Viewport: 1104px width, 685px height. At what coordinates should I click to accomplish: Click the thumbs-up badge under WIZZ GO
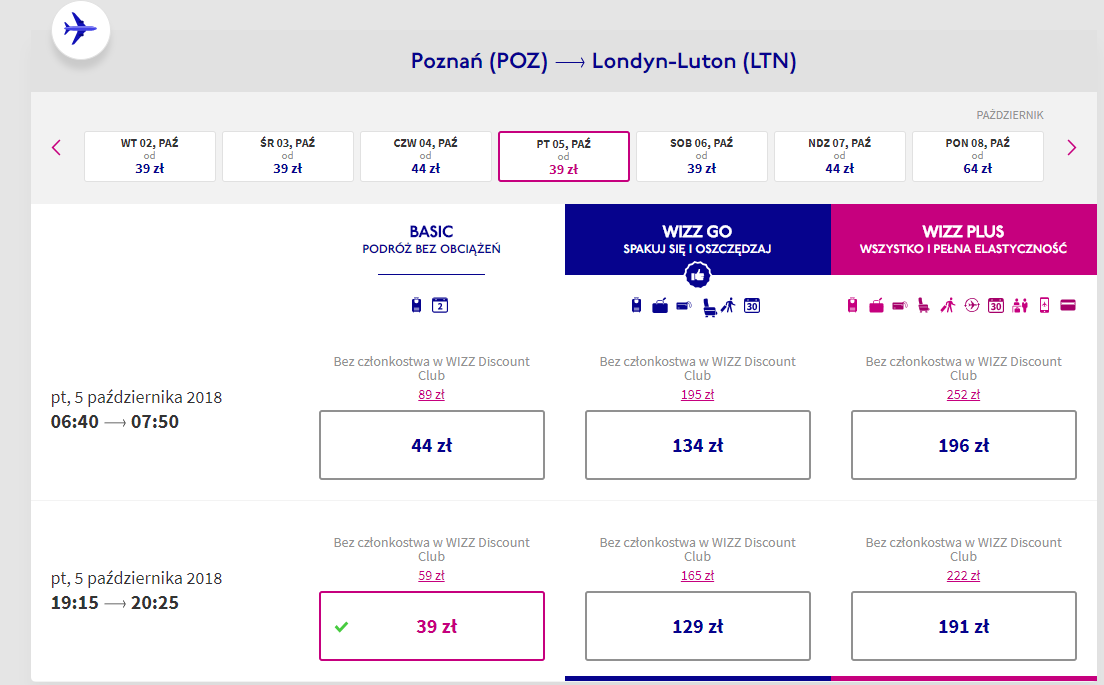(x=698, y=275)
